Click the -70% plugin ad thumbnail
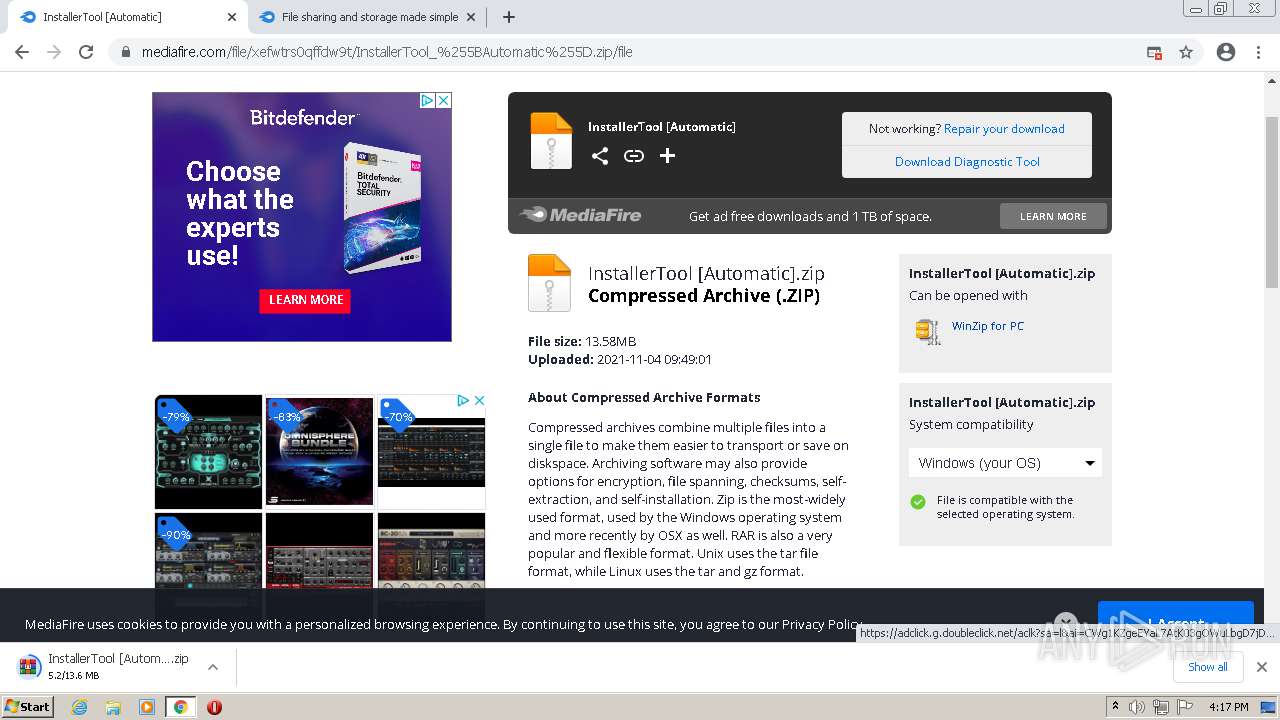The height and width of the screenshot is (720, 1280). point(431,452)
